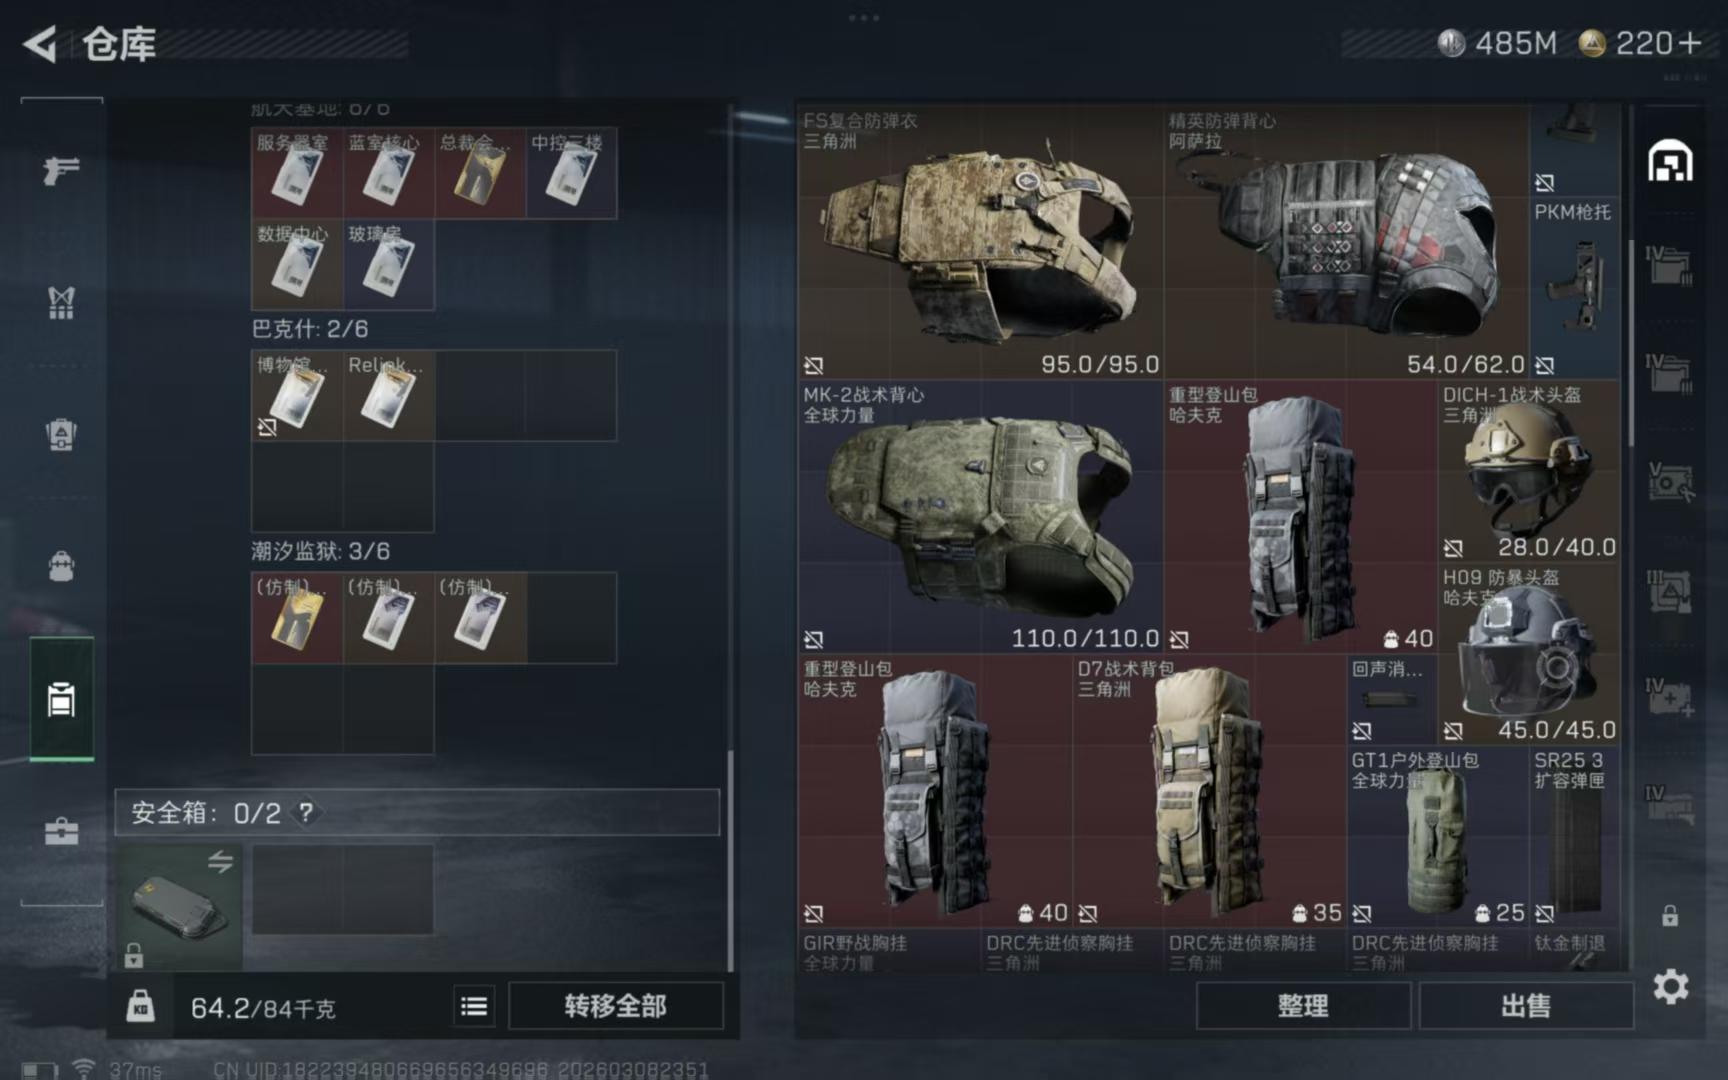
Task: Open the first IV folder storage tab
Action: (x=1669, y=265)
